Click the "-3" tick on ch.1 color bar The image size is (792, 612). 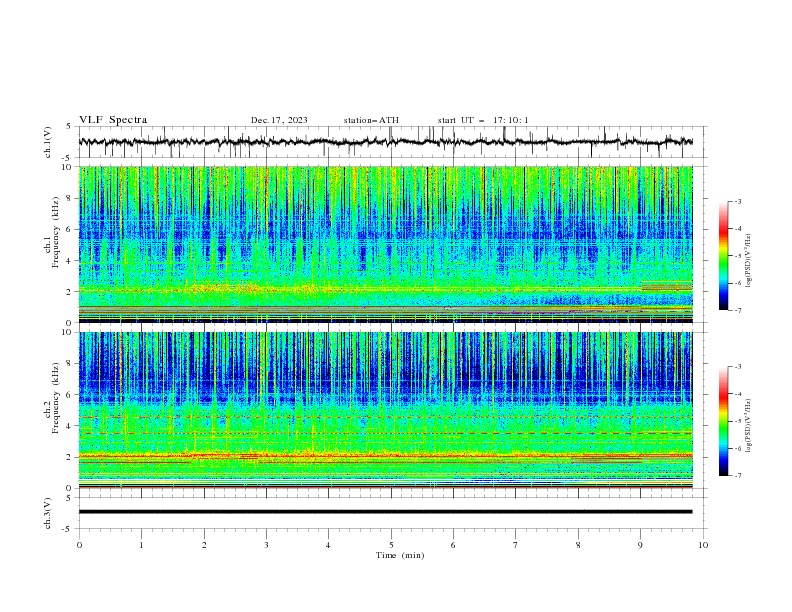(x=738, y=201)
